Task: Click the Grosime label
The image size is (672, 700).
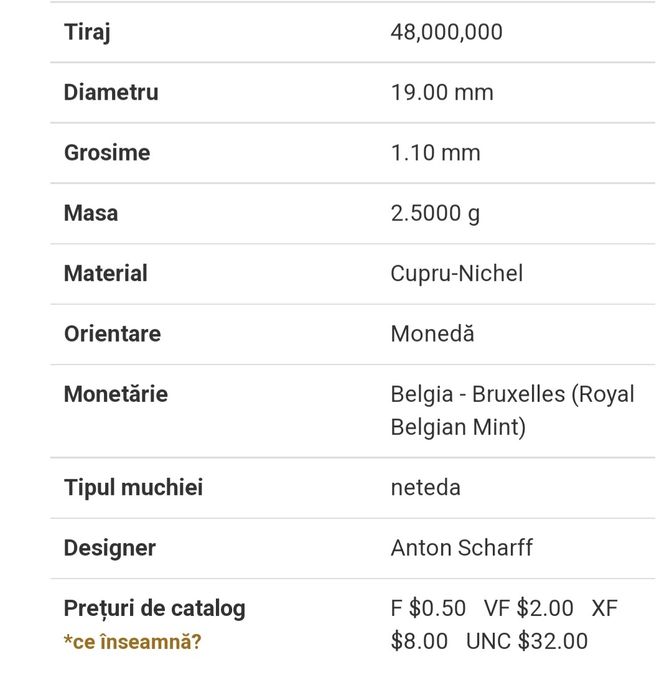Action: (107, 153)
